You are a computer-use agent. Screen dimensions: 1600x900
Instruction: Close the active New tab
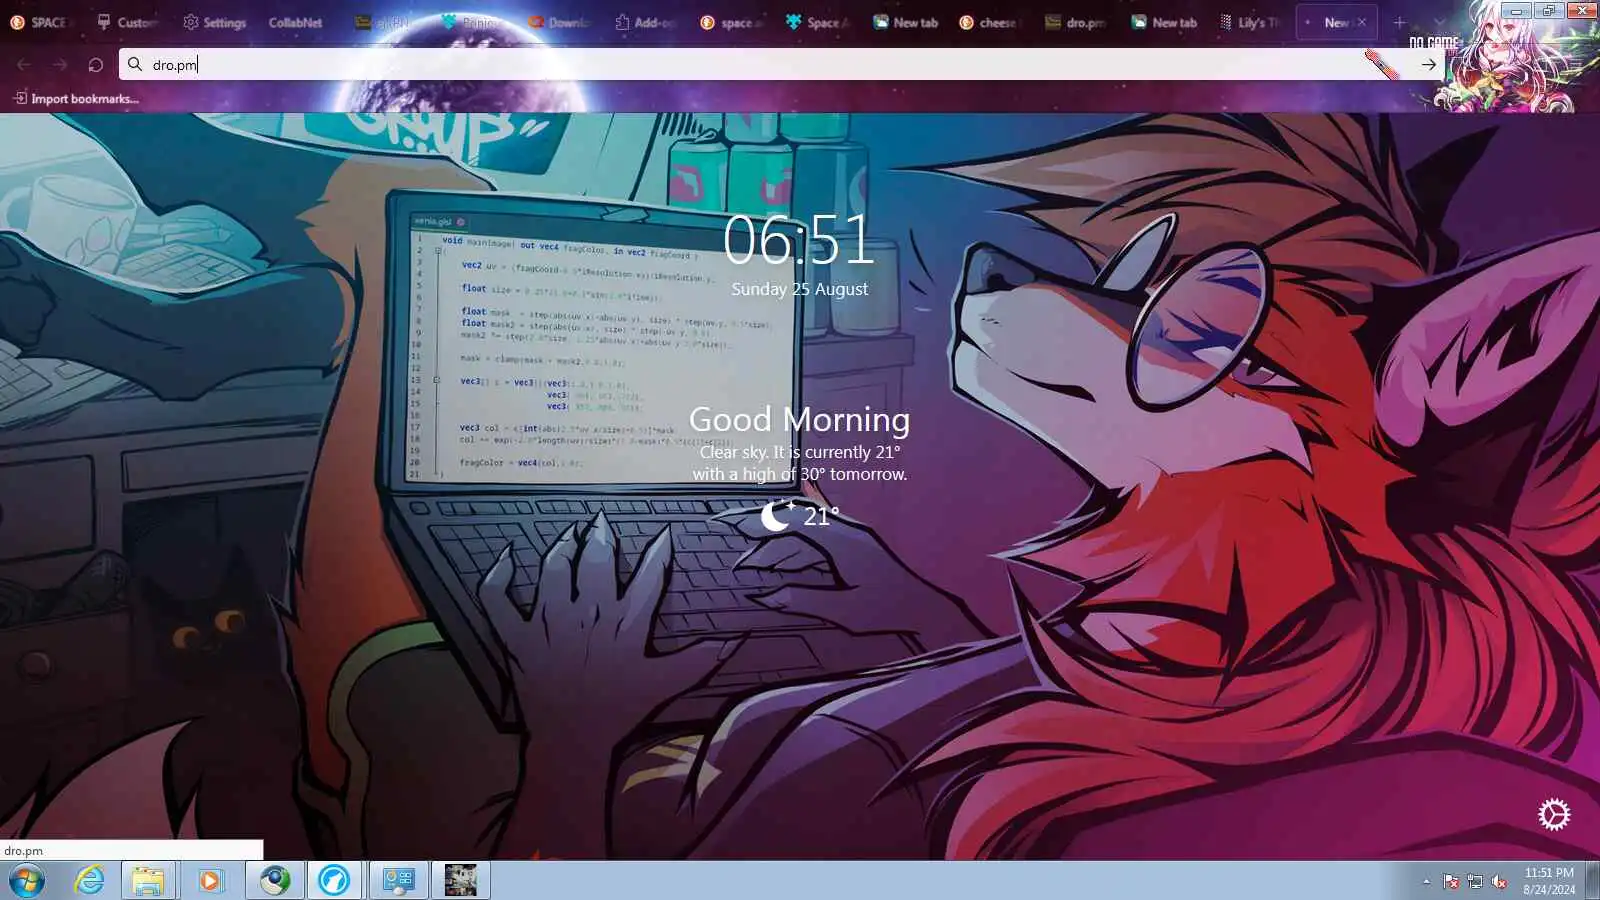coord(1361,22)
